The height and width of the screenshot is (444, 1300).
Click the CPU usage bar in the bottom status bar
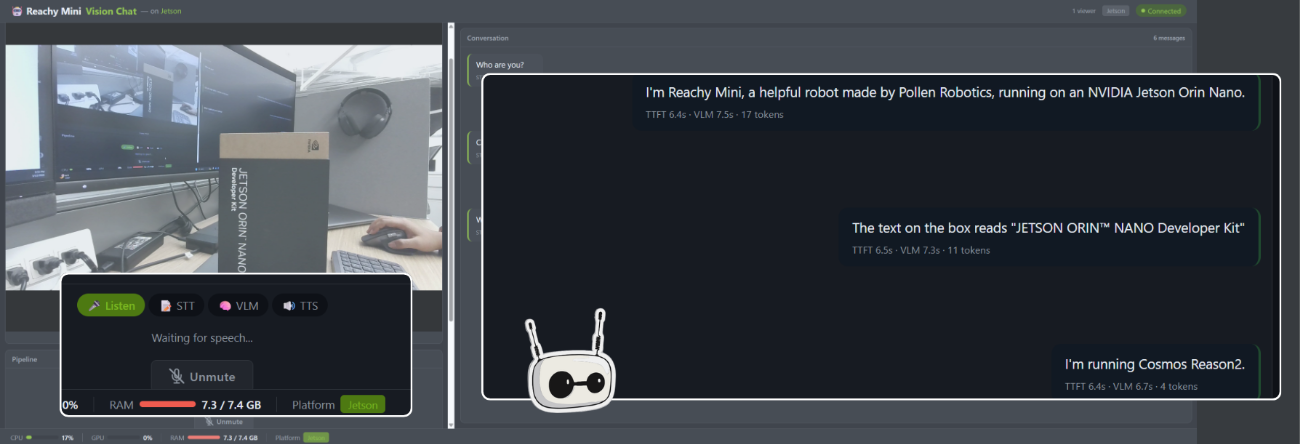[41, 438]
